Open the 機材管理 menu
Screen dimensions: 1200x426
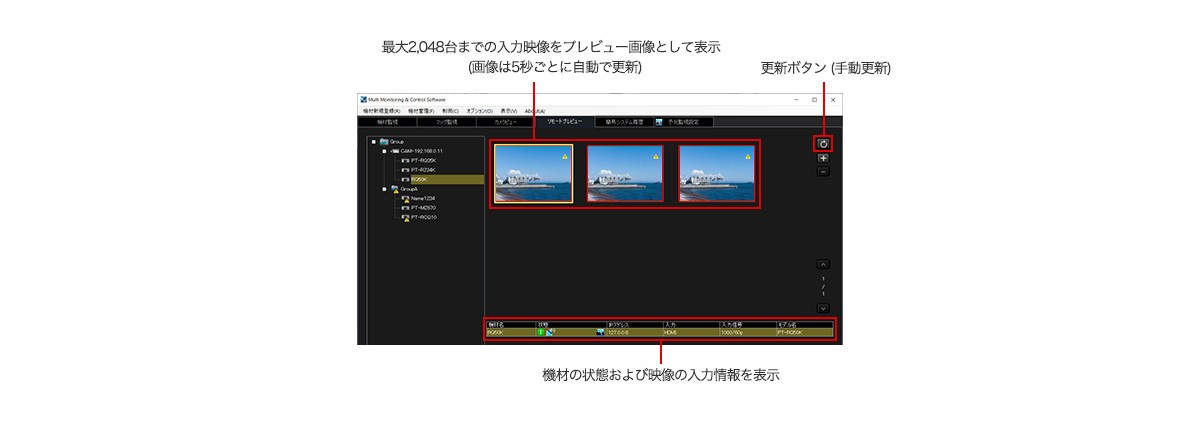421,111
